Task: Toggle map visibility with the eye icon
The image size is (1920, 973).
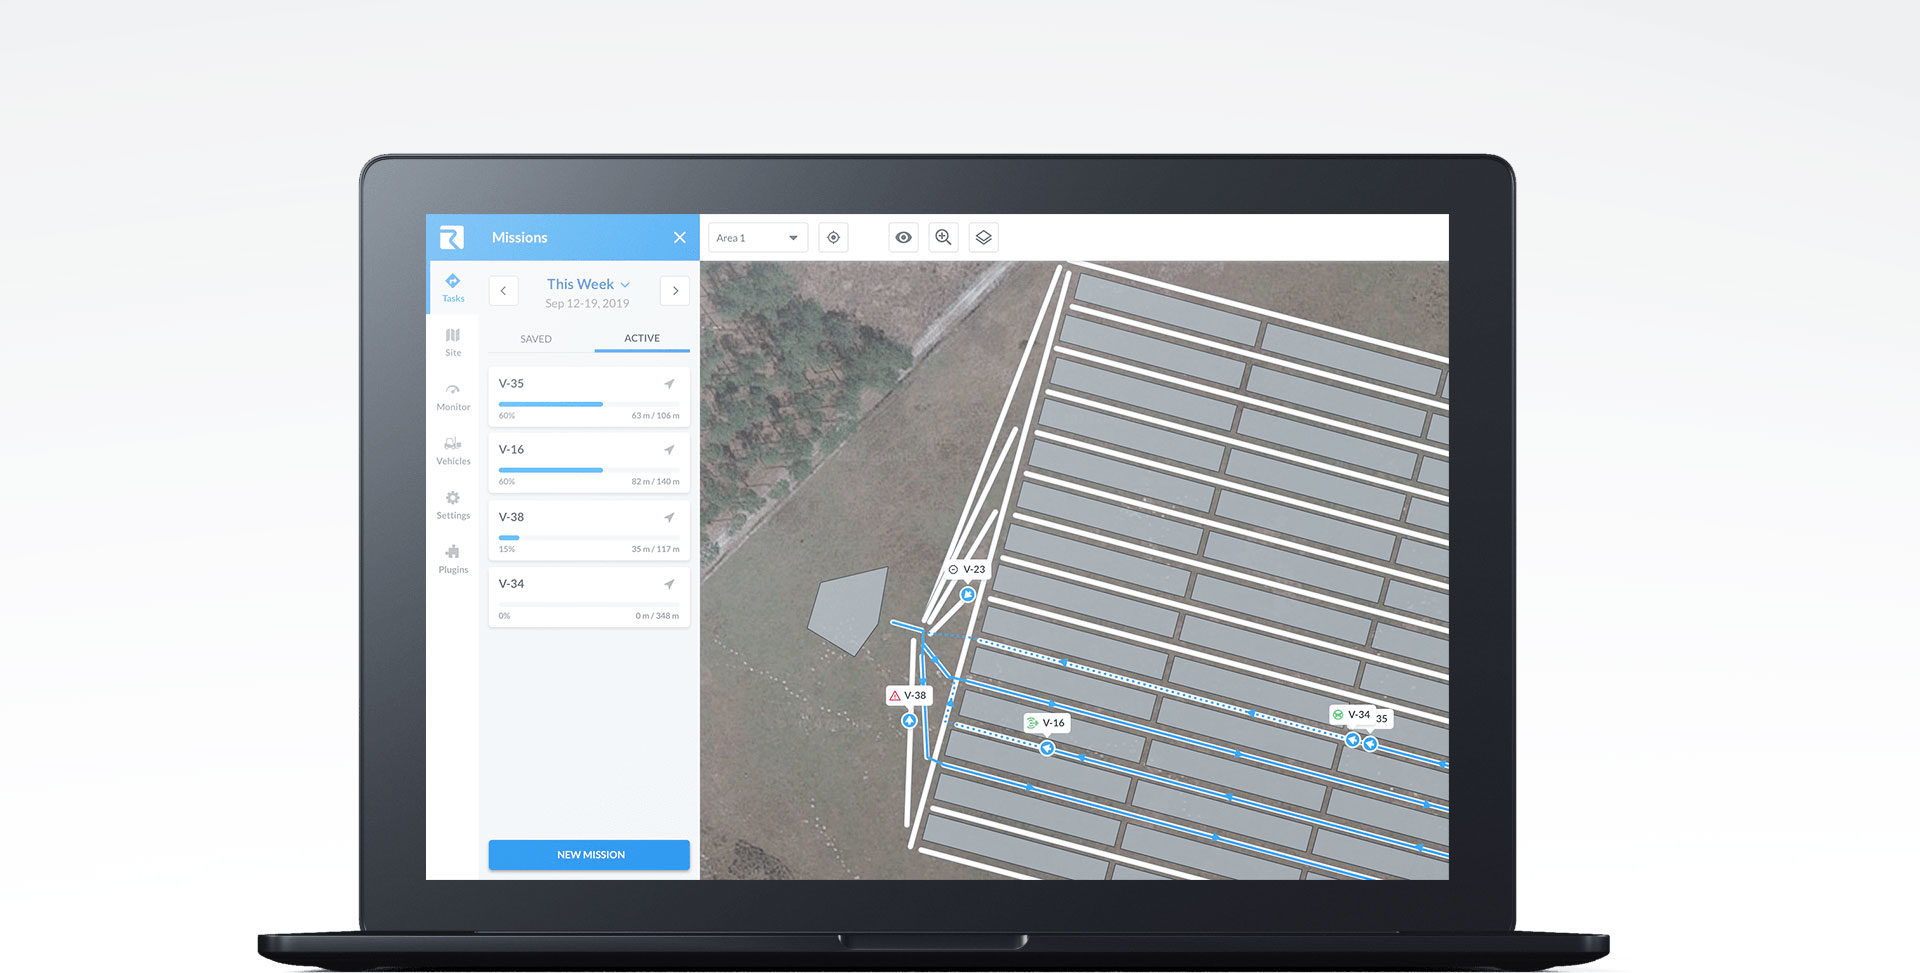Action: pos(903,237)
